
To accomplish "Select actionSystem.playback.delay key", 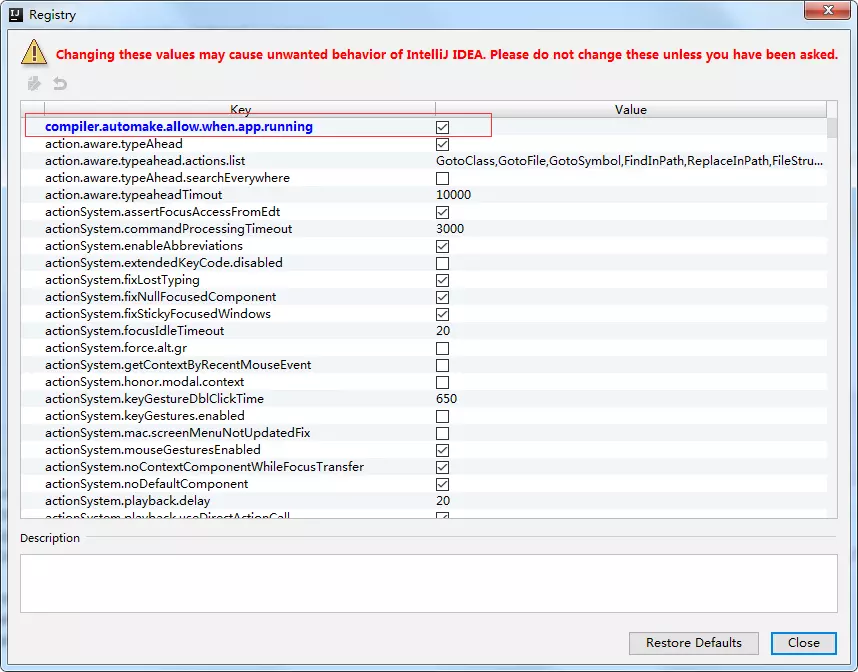I will (x=127, y=501).
